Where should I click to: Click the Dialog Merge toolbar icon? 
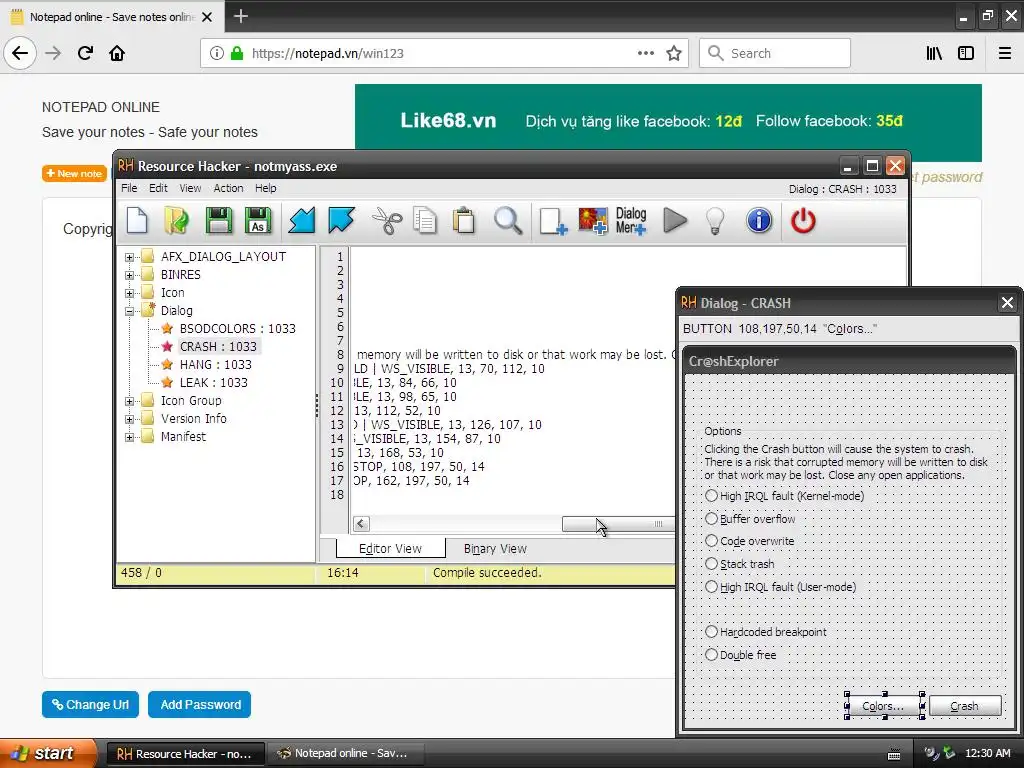point(631,221)
